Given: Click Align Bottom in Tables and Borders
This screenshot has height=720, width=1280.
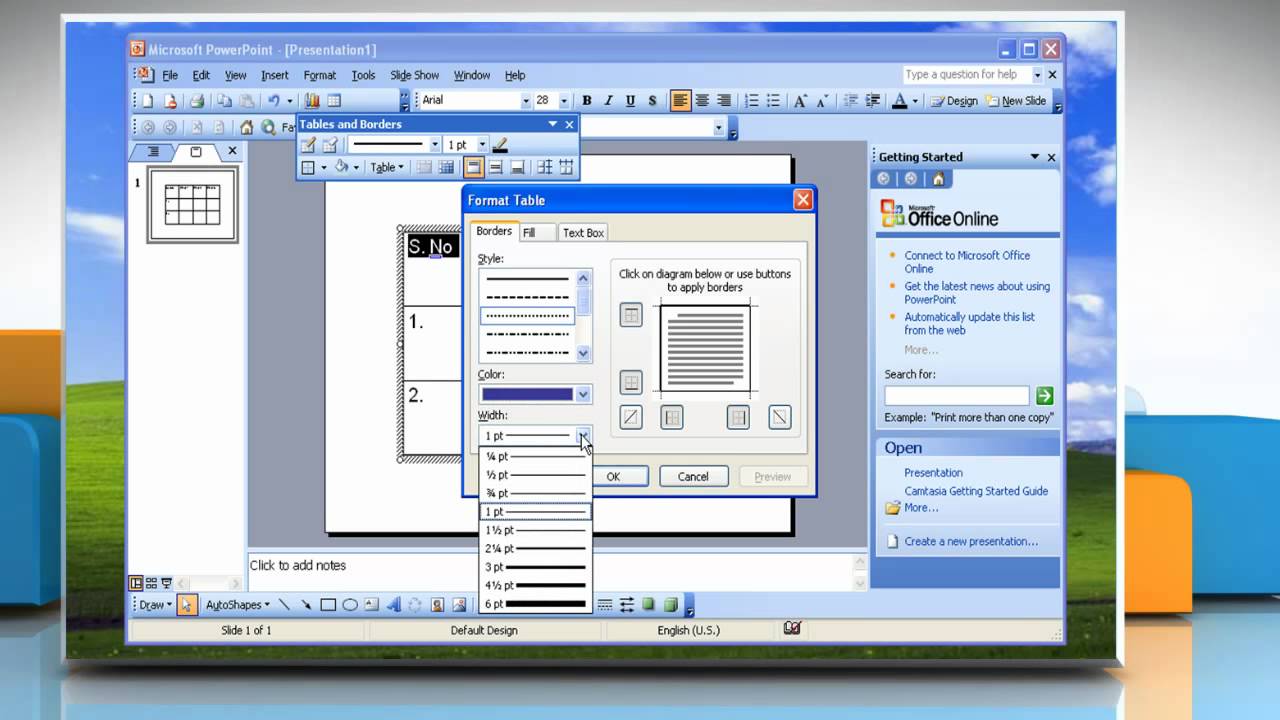Looking at the screenshot, I should (x=517, y=168).
